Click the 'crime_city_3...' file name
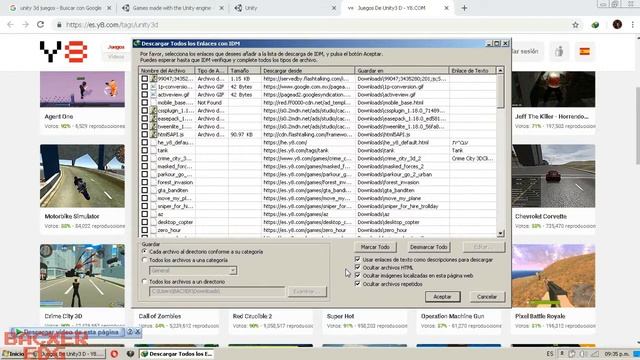The height and width of the screenshot is (360, 640). tap(174, 158)
